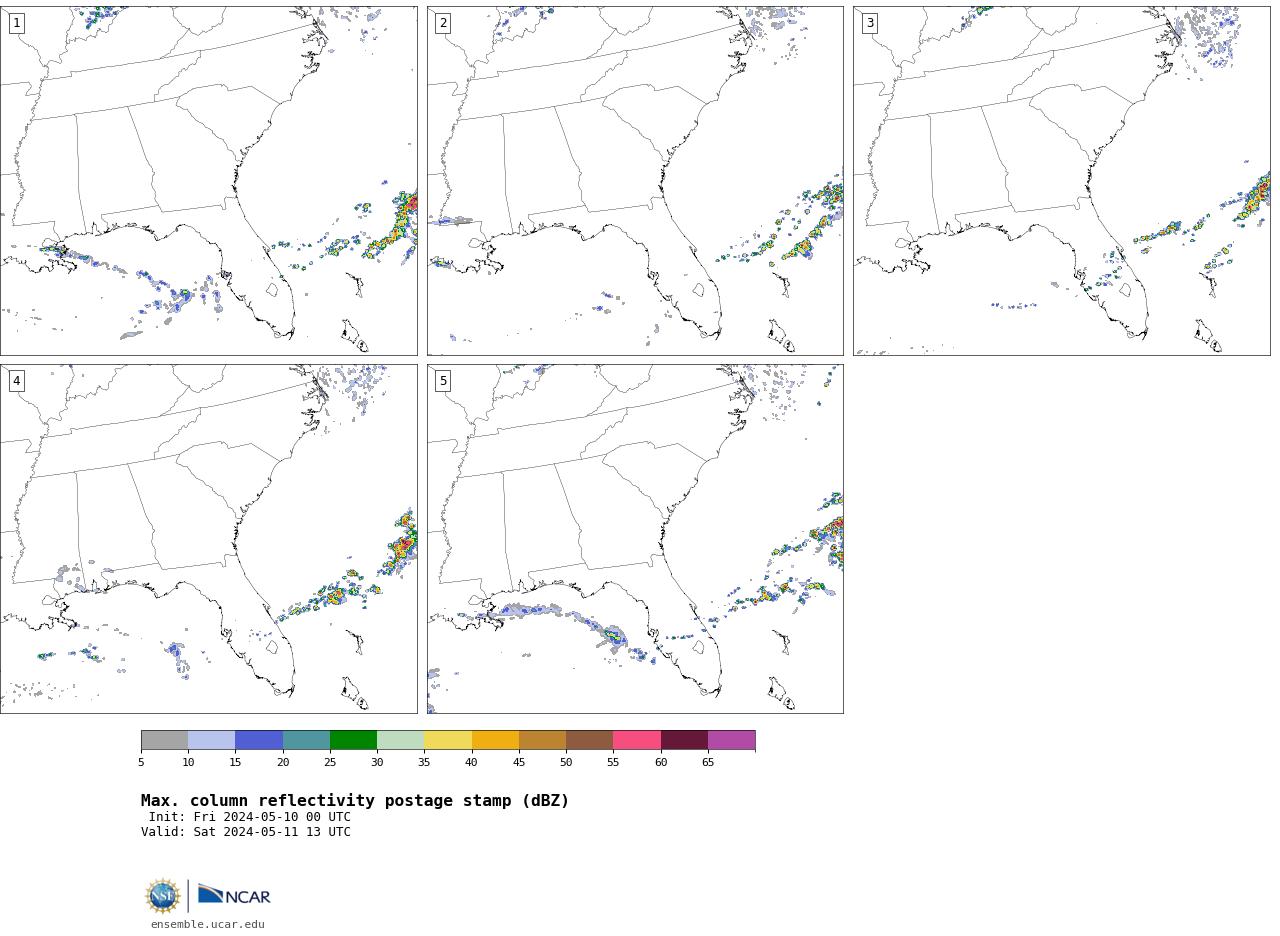The width and height of the screenshot is (1280, 936).
Task: Open ensemble member 2 reflectivity map
Action: coord(635,181)
